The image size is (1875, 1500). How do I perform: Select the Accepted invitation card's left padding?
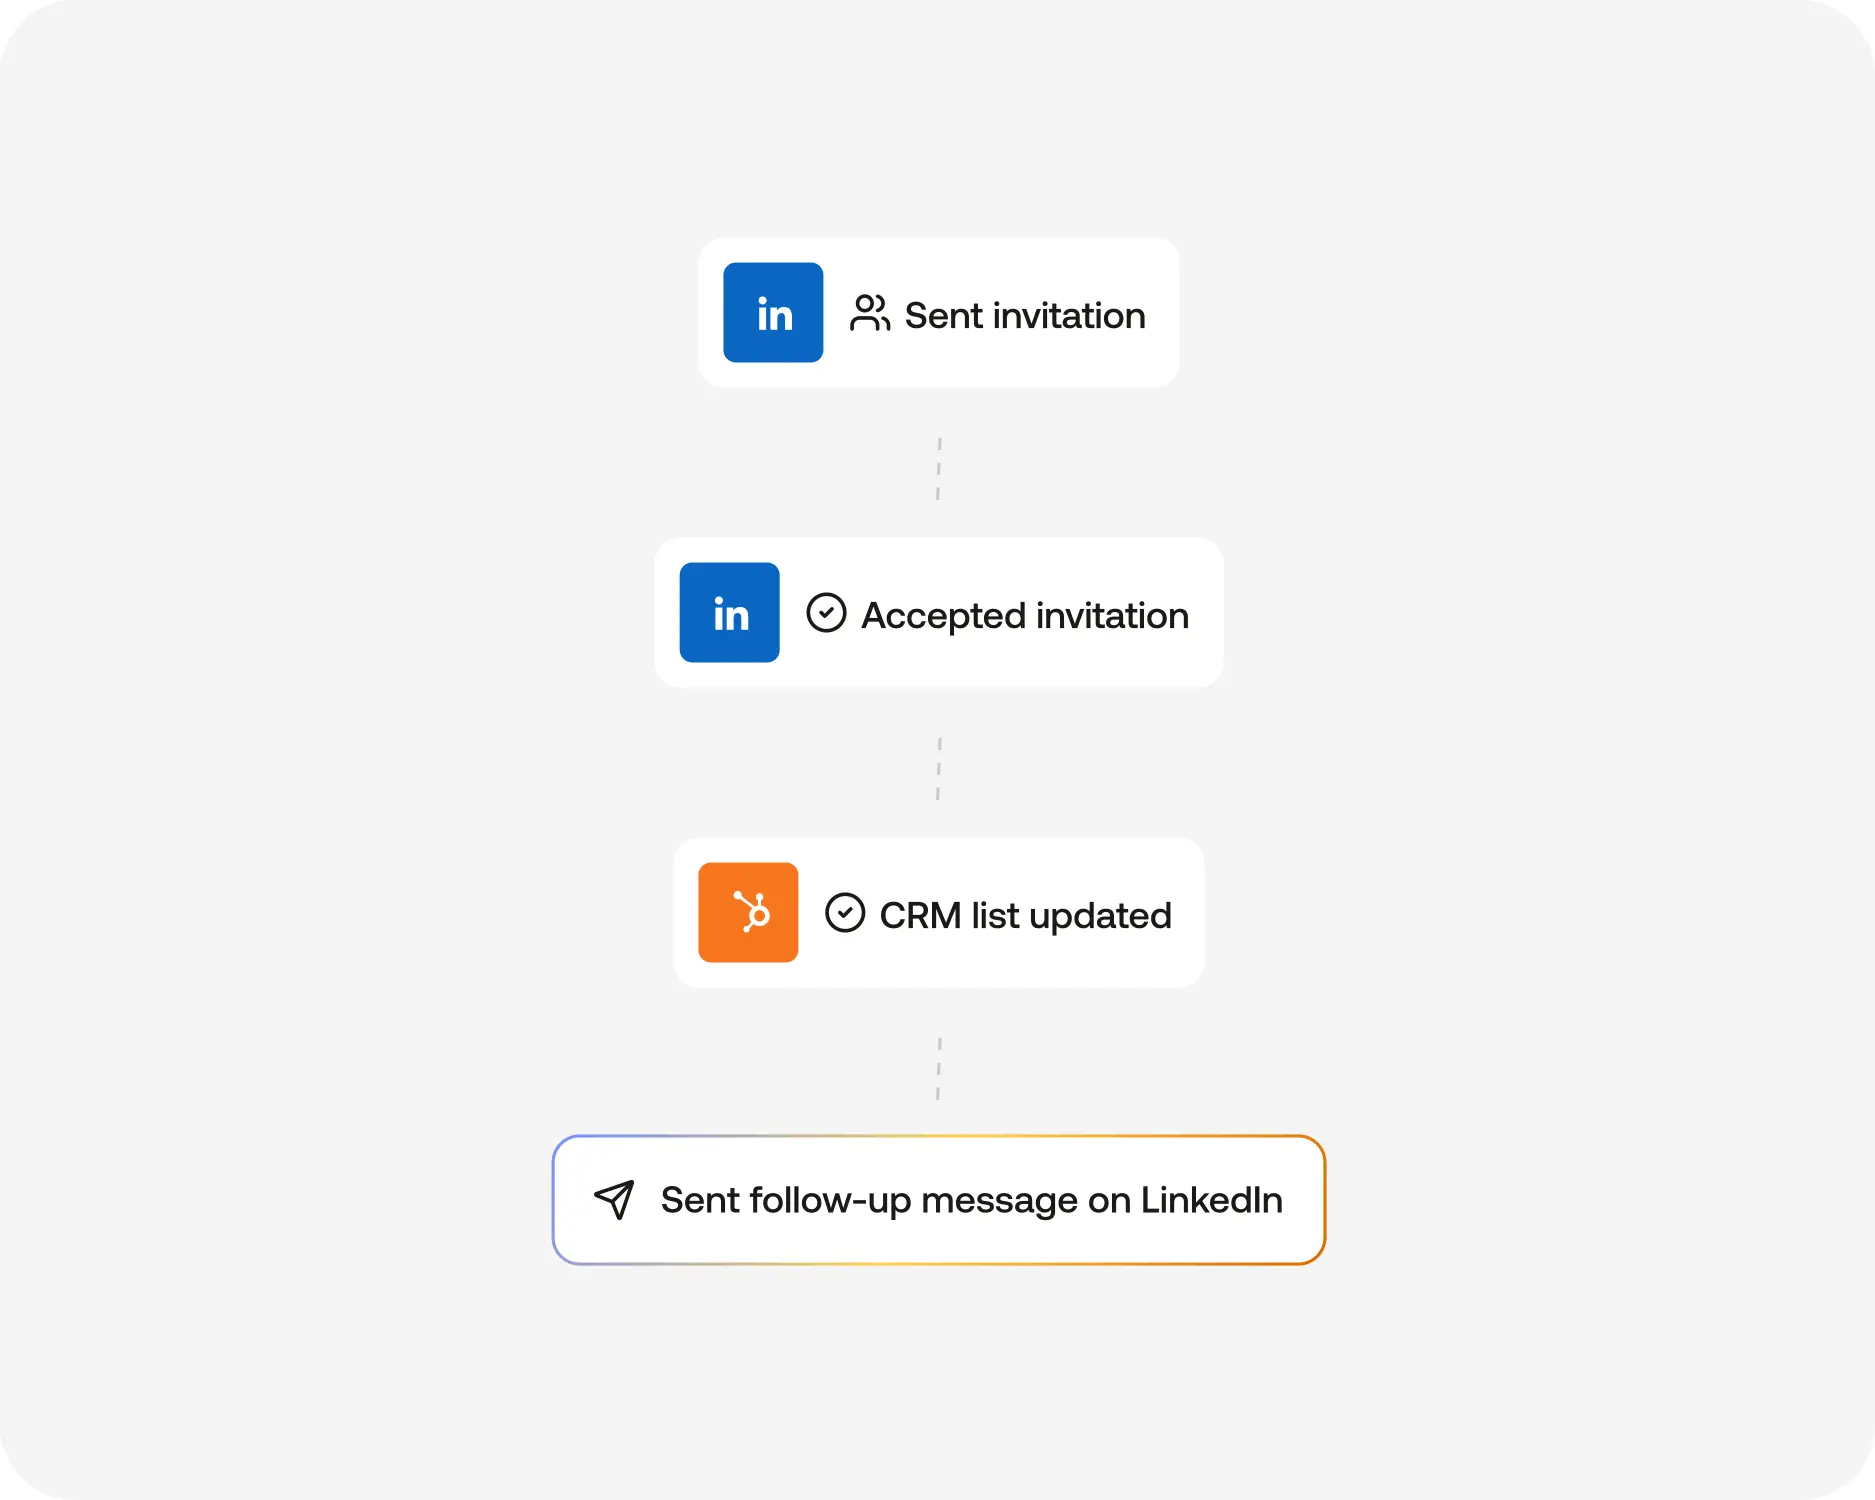pos(667,613)
